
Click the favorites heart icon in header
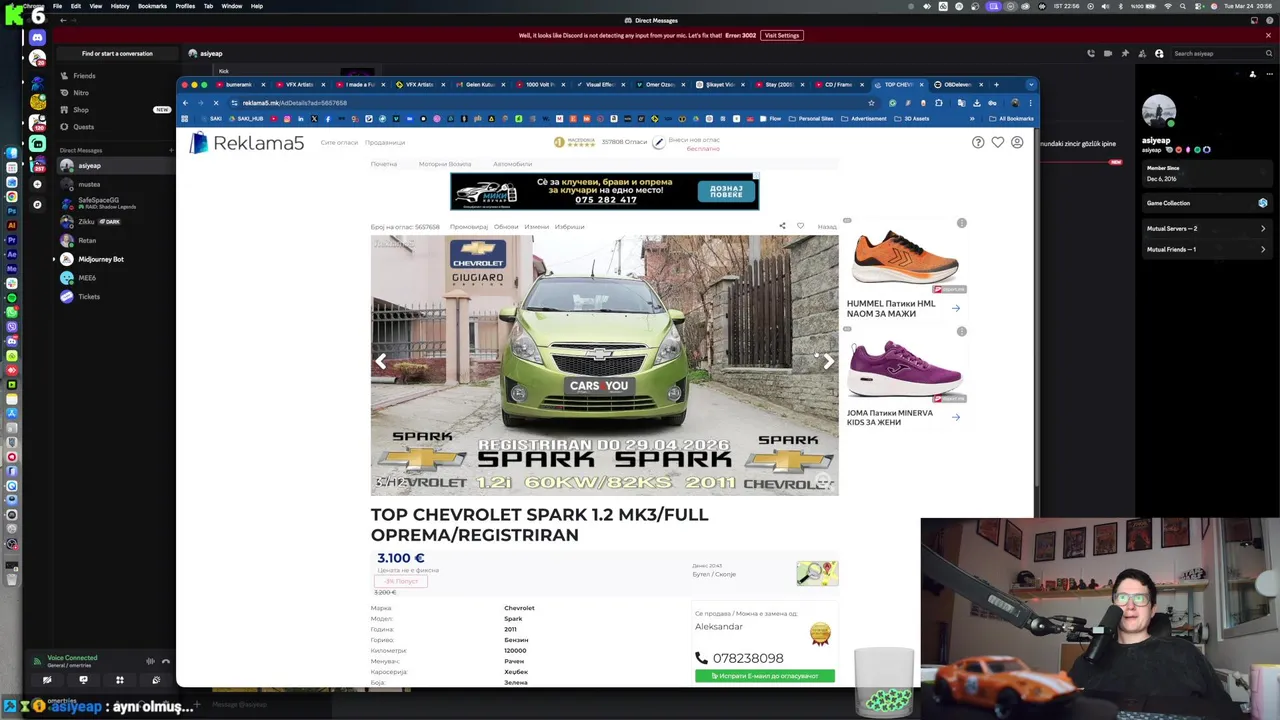[997, 143]
